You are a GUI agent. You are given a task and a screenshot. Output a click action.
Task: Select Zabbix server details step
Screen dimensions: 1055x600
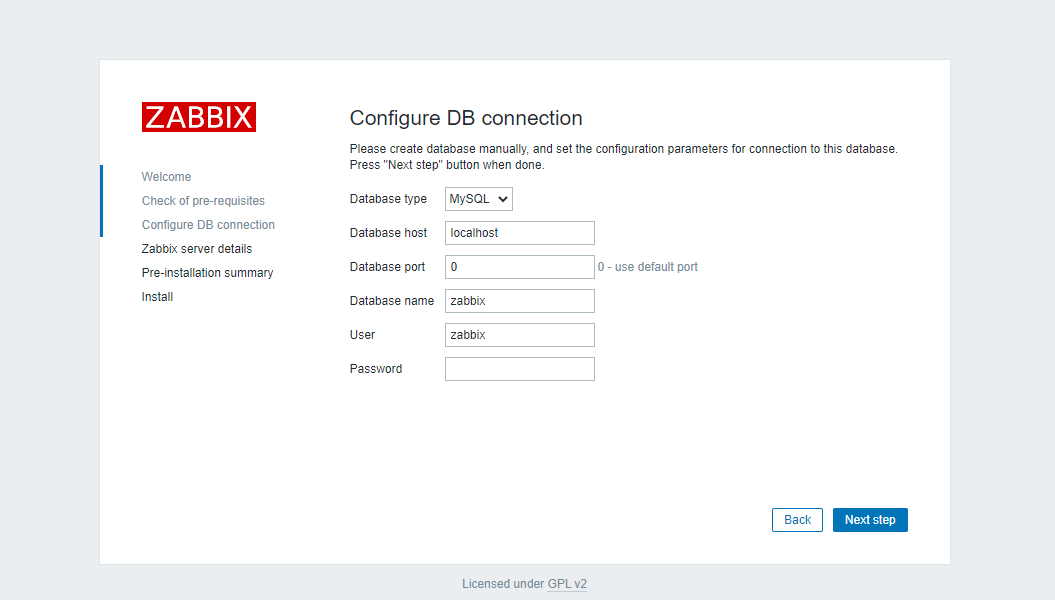point(196,249)
